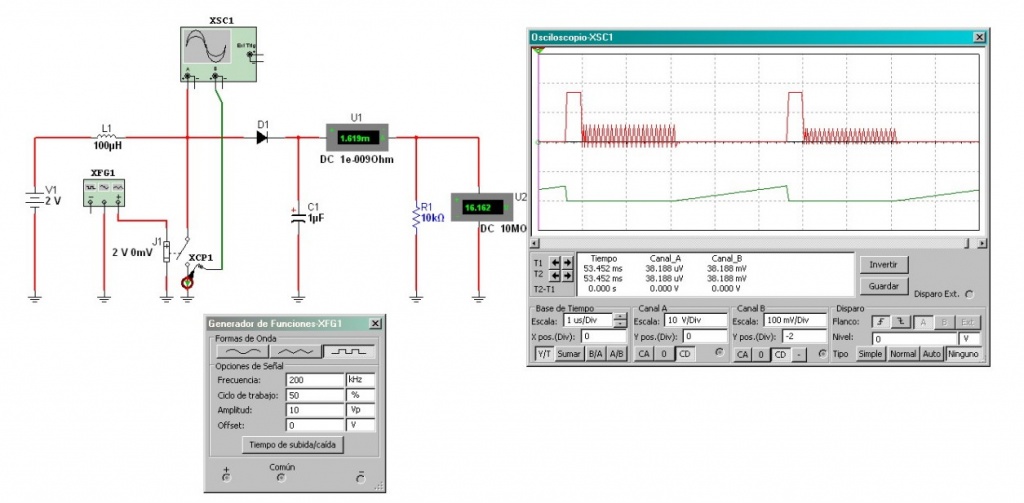Click the oscilloscope horizontal scrollbar track
The width and height of the screenshot is (1024, 503).
pyautogui.click(x=750, y=243)
